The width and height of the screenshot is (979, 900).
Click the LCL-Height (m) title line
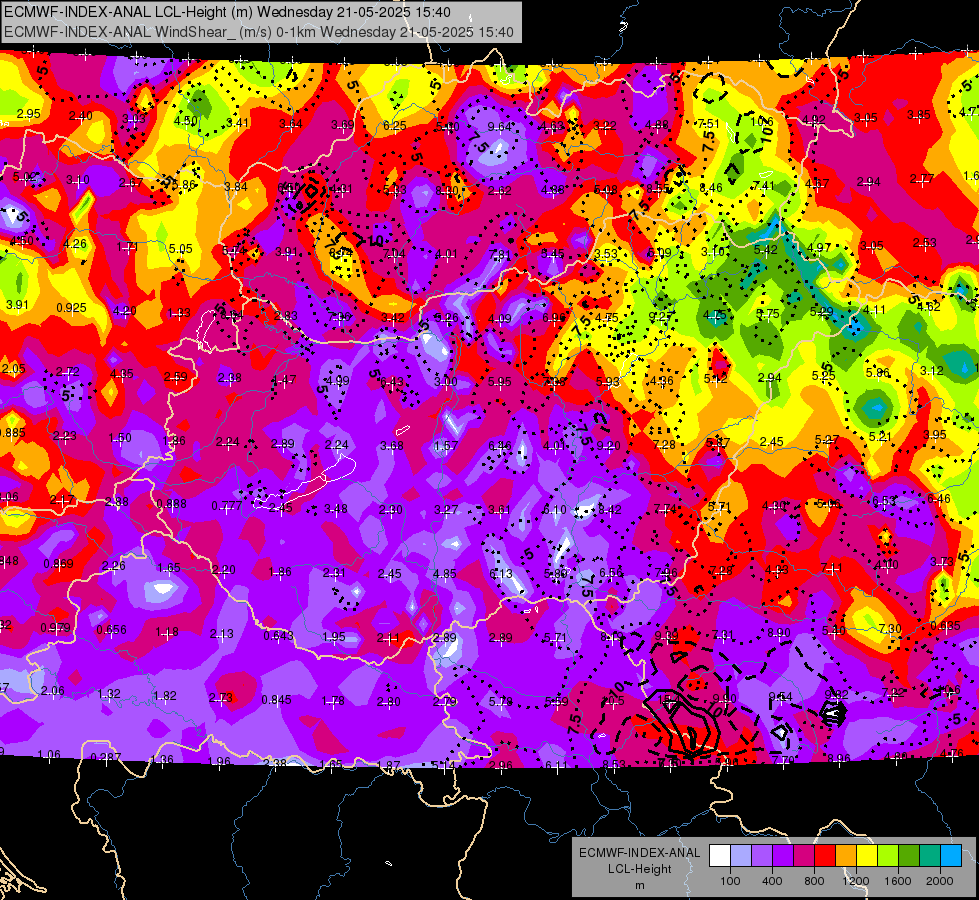coord(227,12)
